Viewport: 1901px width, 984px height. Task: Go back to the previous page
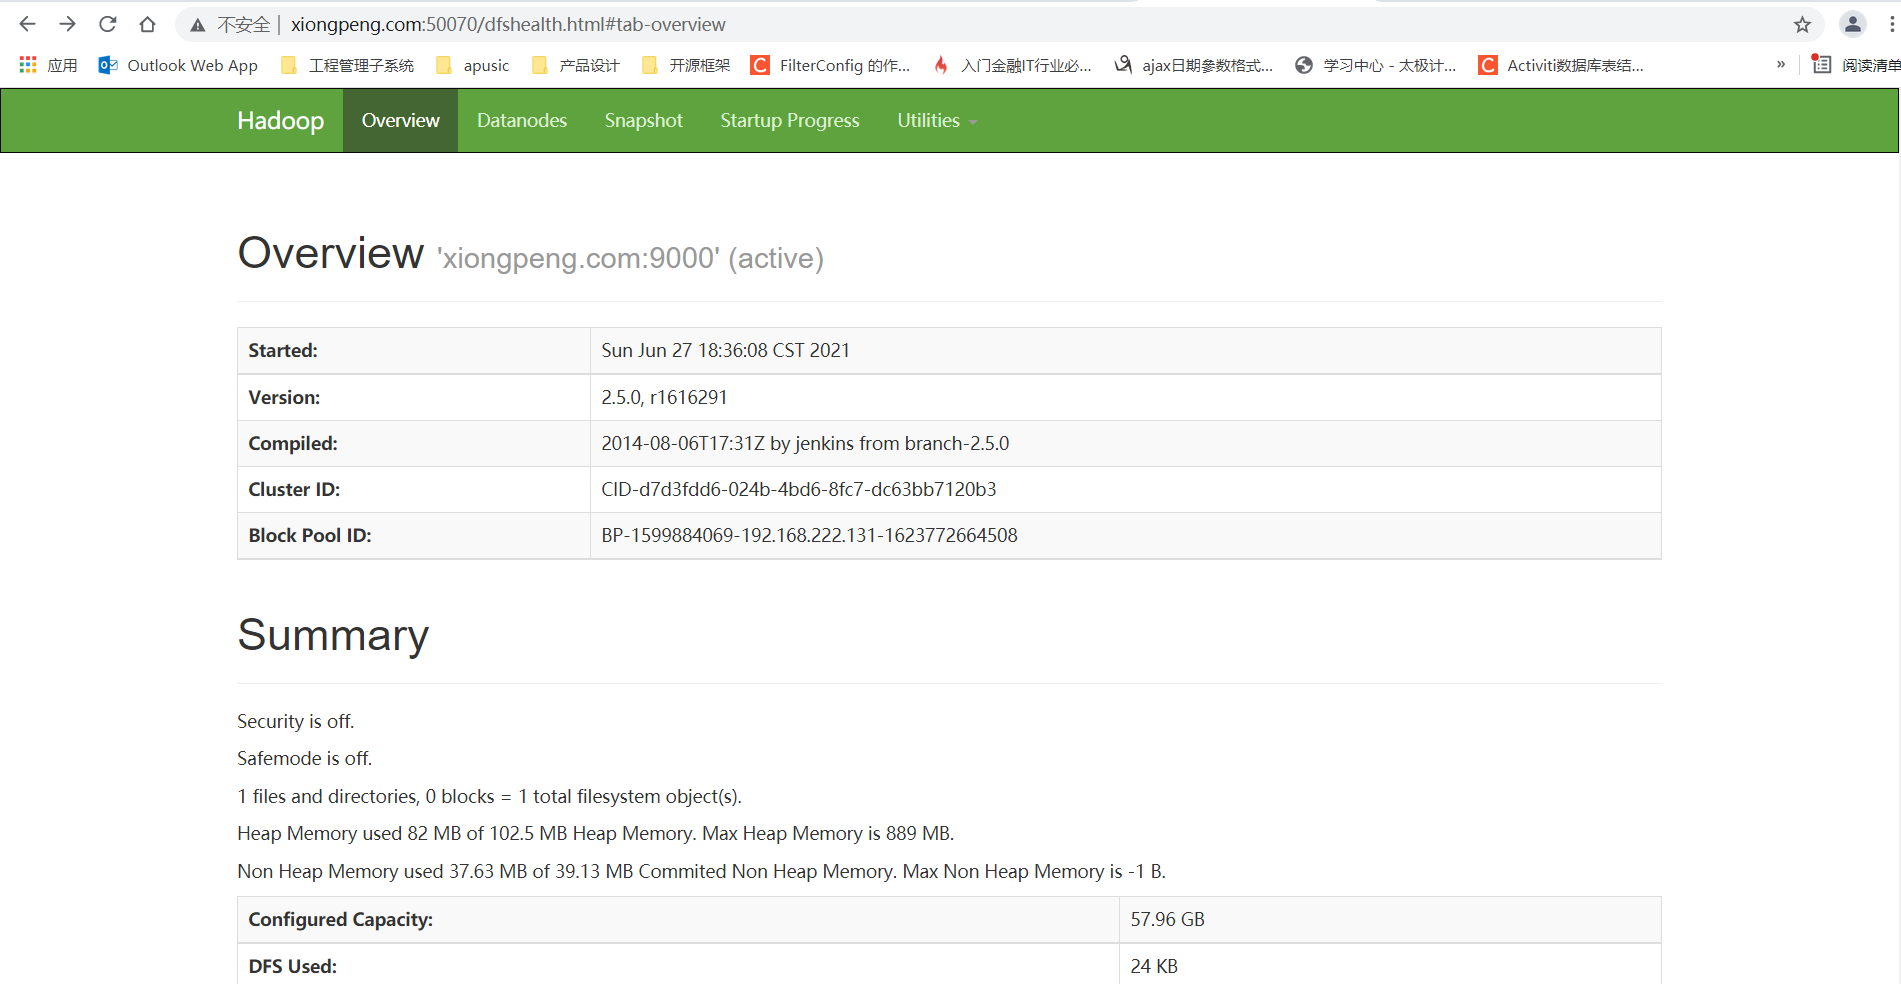click(x=28, y=24)
